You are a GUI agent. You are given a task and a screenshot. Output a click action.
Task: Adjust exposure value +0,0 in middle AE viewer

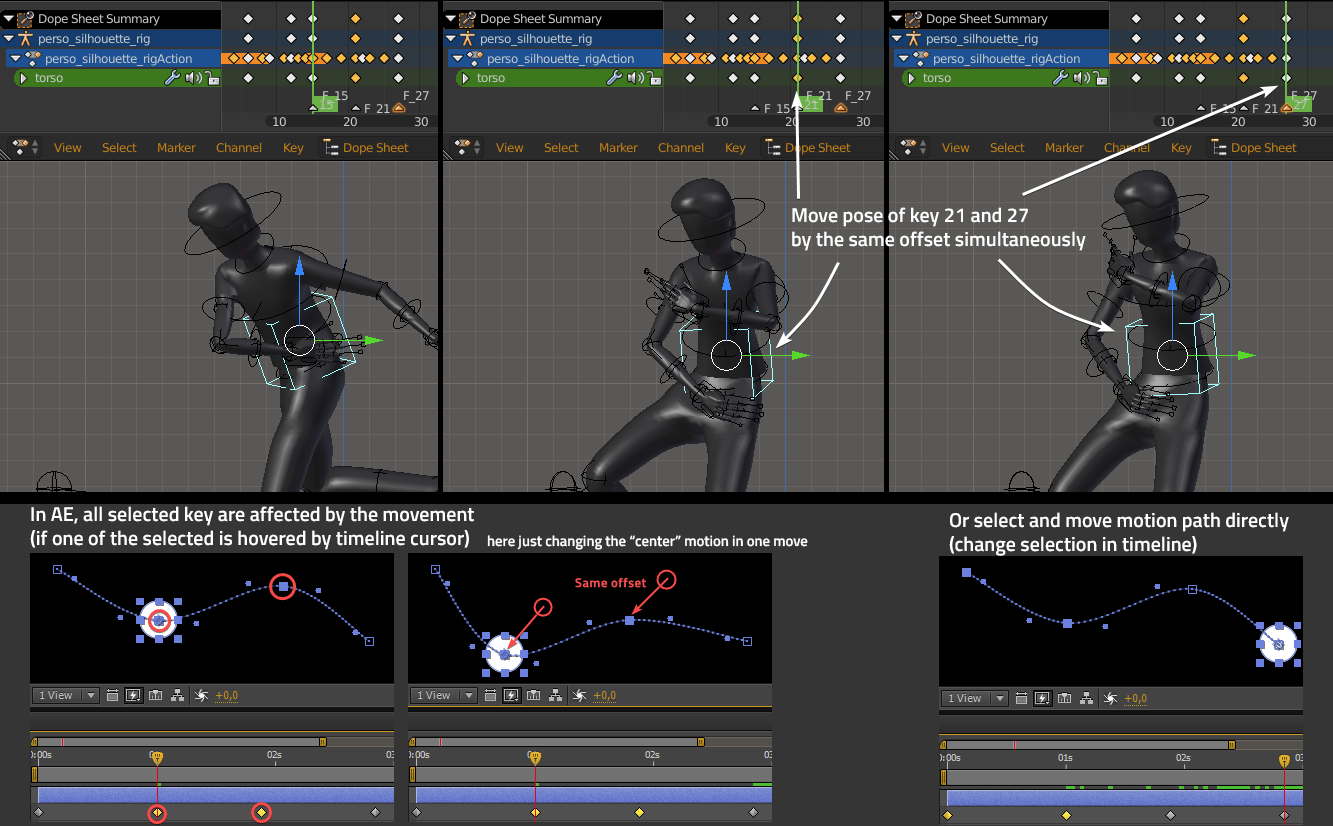[605, 696]
